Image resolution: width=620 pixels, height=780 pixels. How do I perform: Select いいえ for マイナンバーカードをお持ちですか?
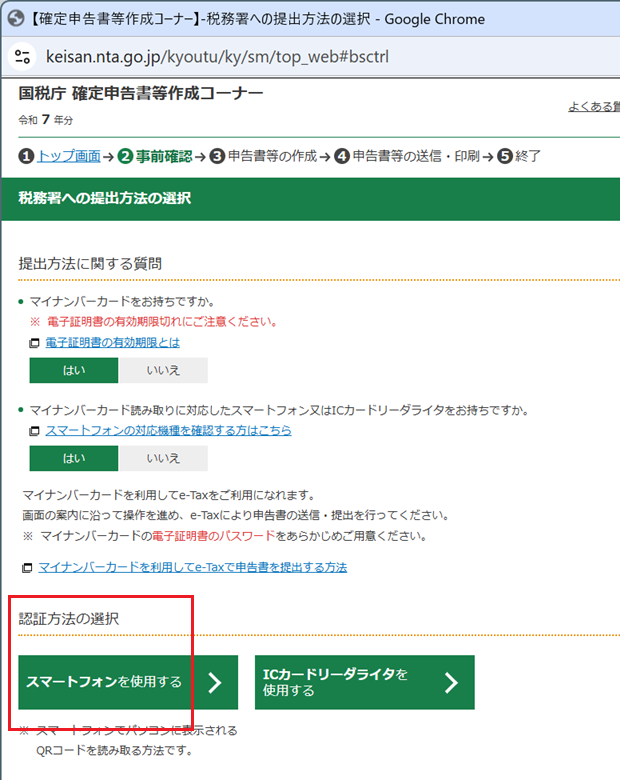(x=163, y=370)
